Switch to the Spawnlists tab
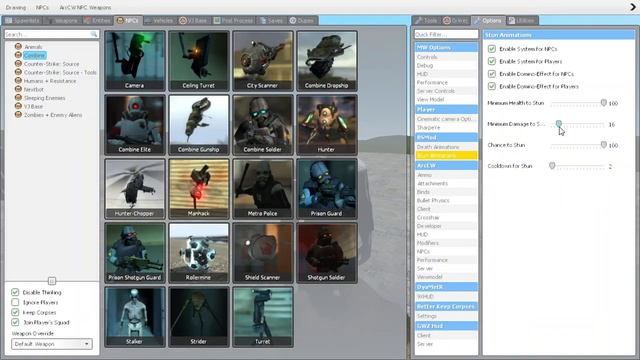The height and width of the screenshot is (360, 640). 23,20
